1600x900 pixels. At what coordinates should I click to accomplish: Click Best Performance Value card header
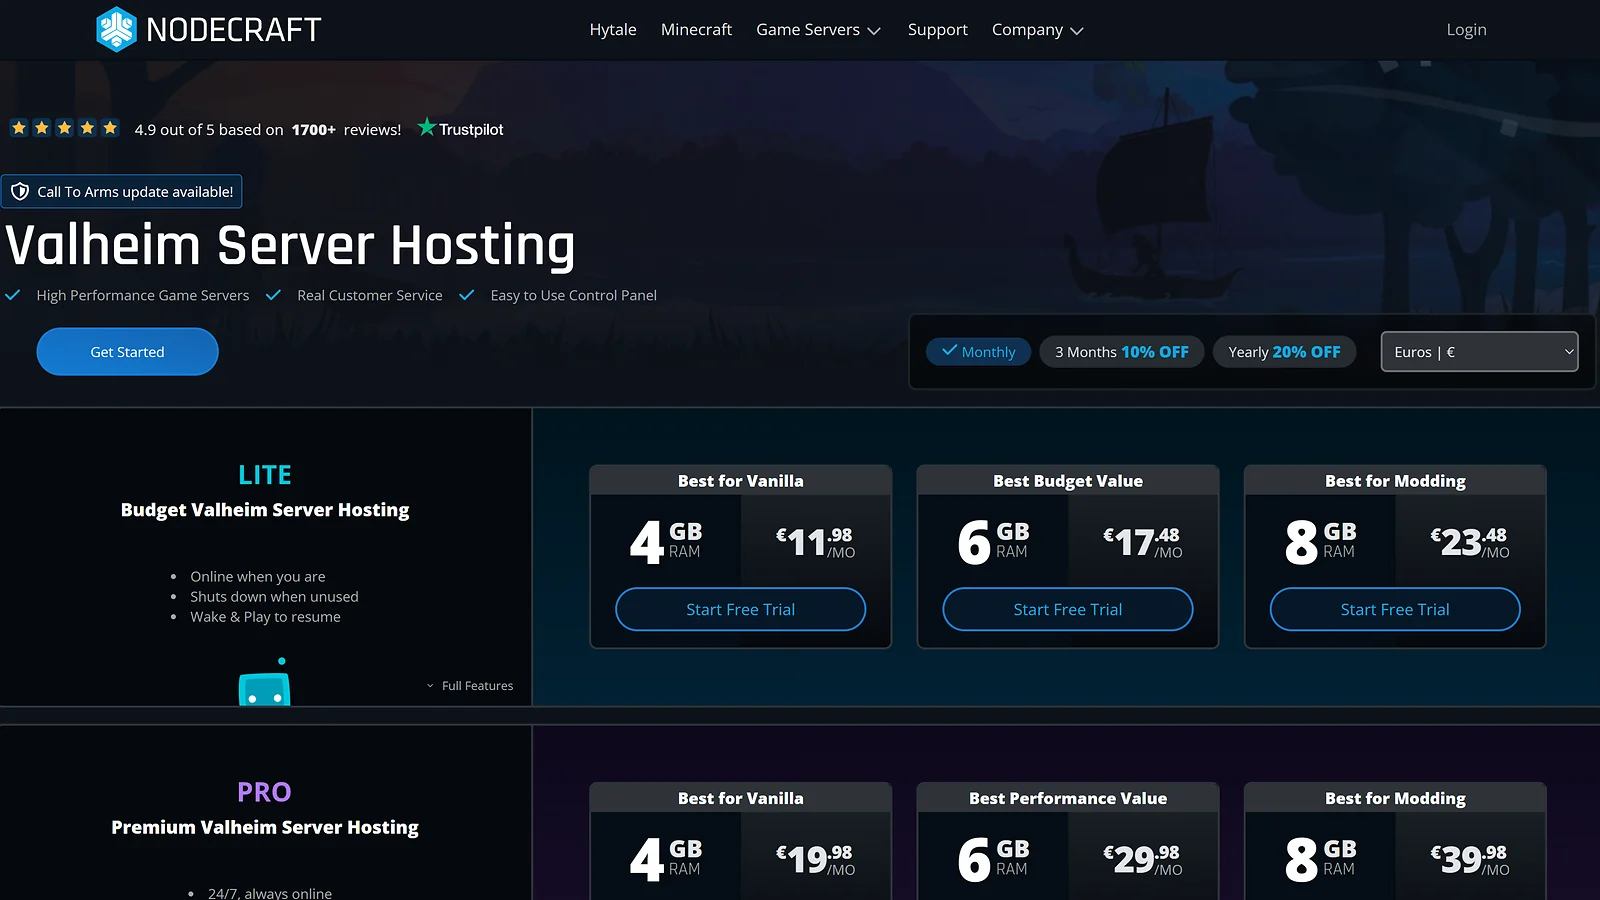[1068, 798]
